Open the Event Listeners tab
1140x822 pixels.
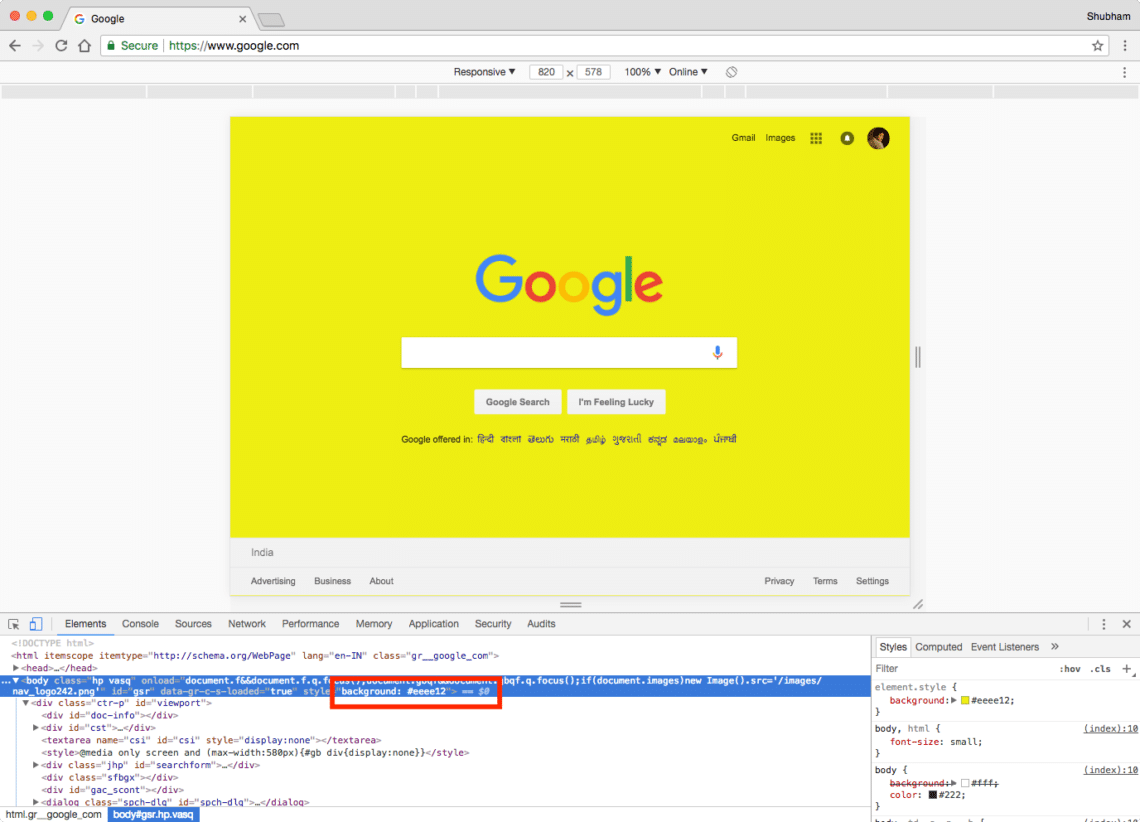1005,647
